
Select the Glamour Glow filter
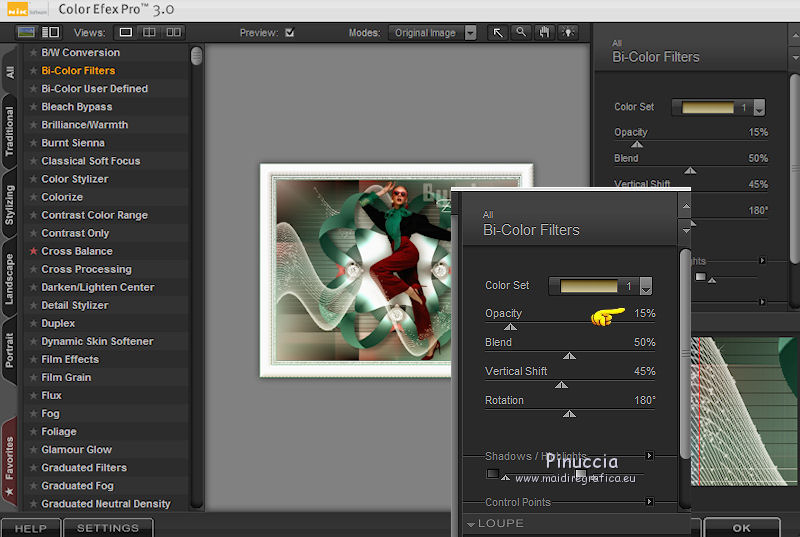pyautogui.click(x=76, y=450)
